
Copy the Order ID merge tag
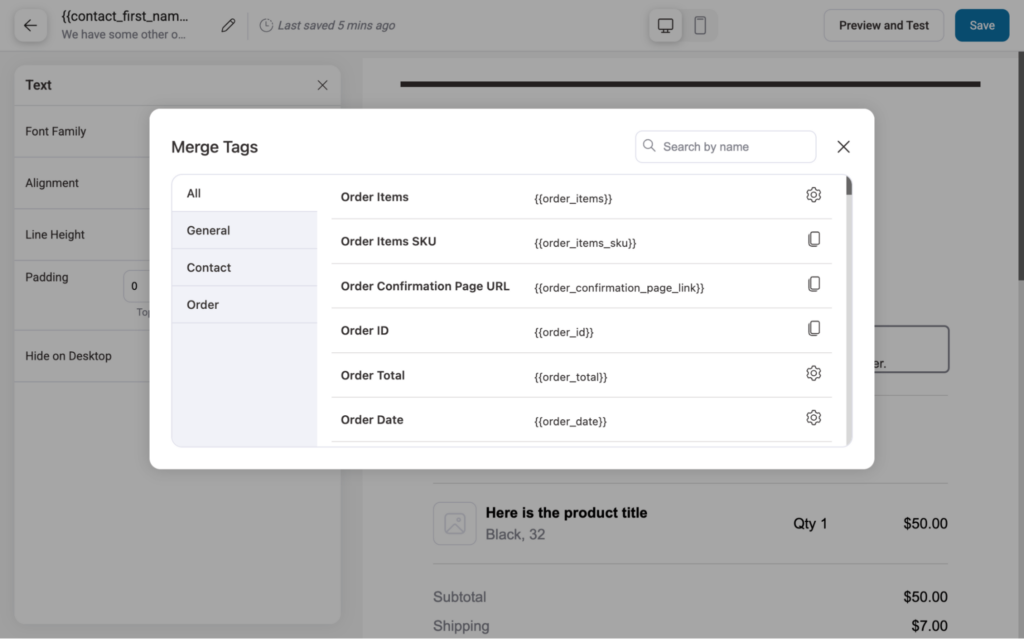(814, 328)
